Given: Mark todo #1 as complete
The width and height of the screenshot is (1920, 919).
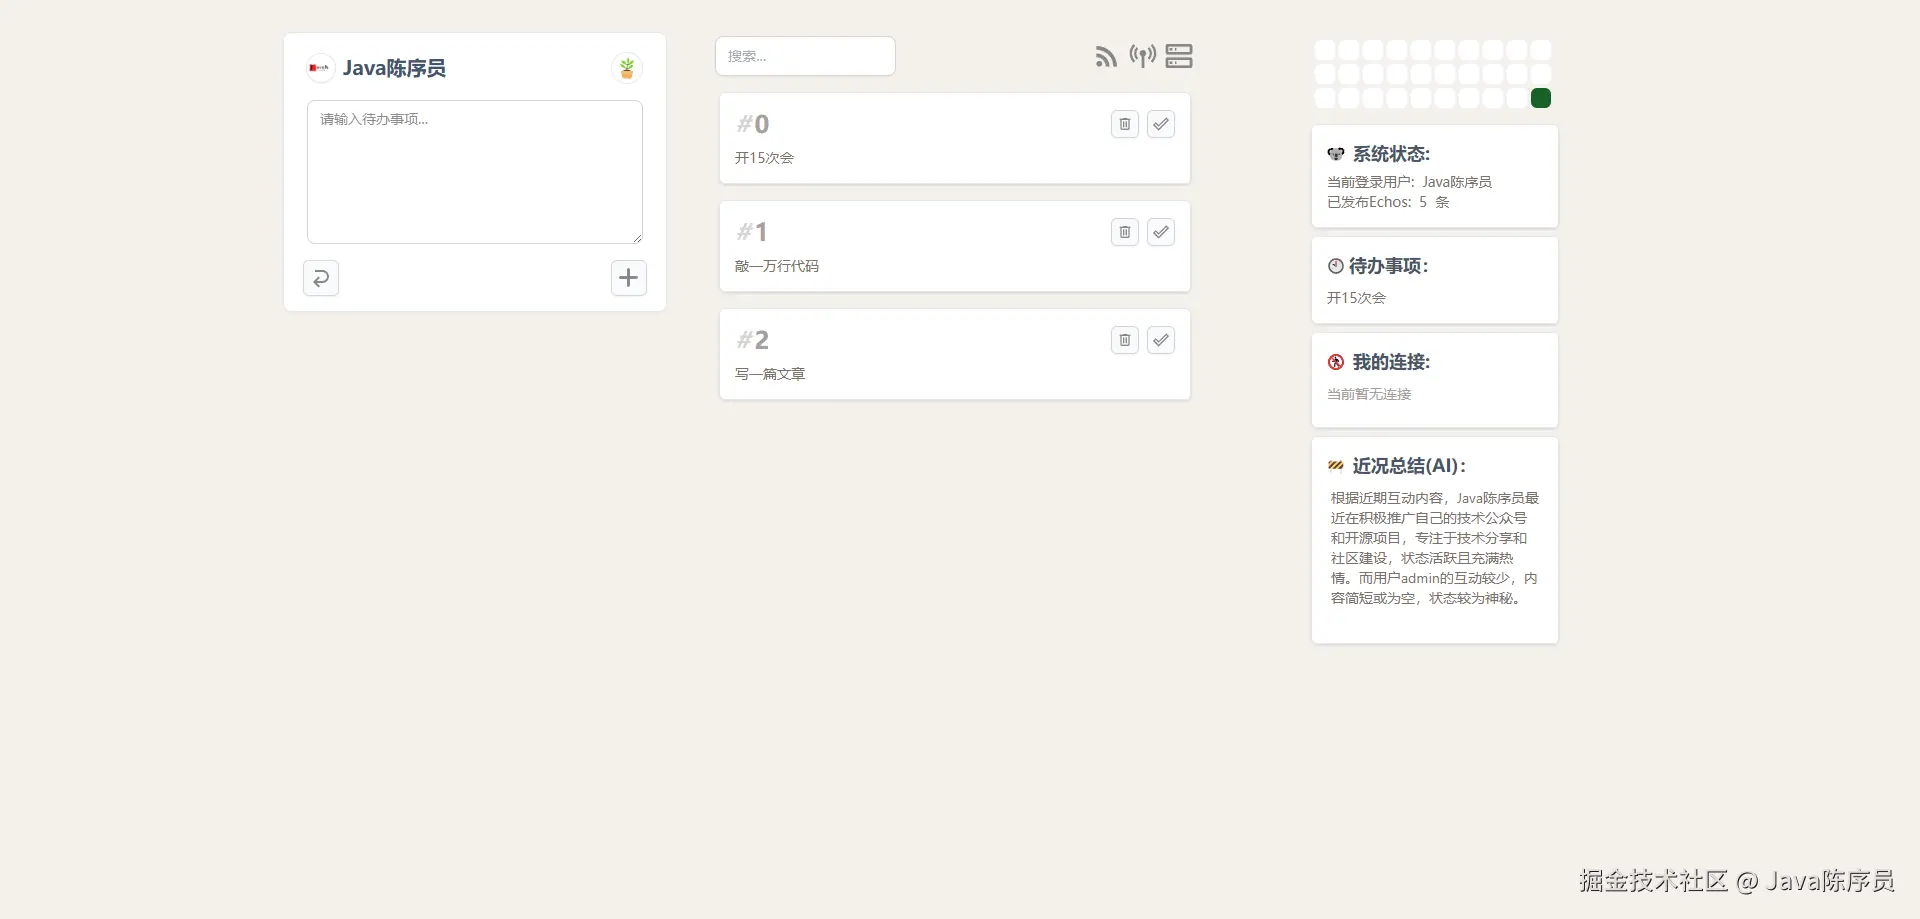Looking at the screenshot, I should (1161, 232).
